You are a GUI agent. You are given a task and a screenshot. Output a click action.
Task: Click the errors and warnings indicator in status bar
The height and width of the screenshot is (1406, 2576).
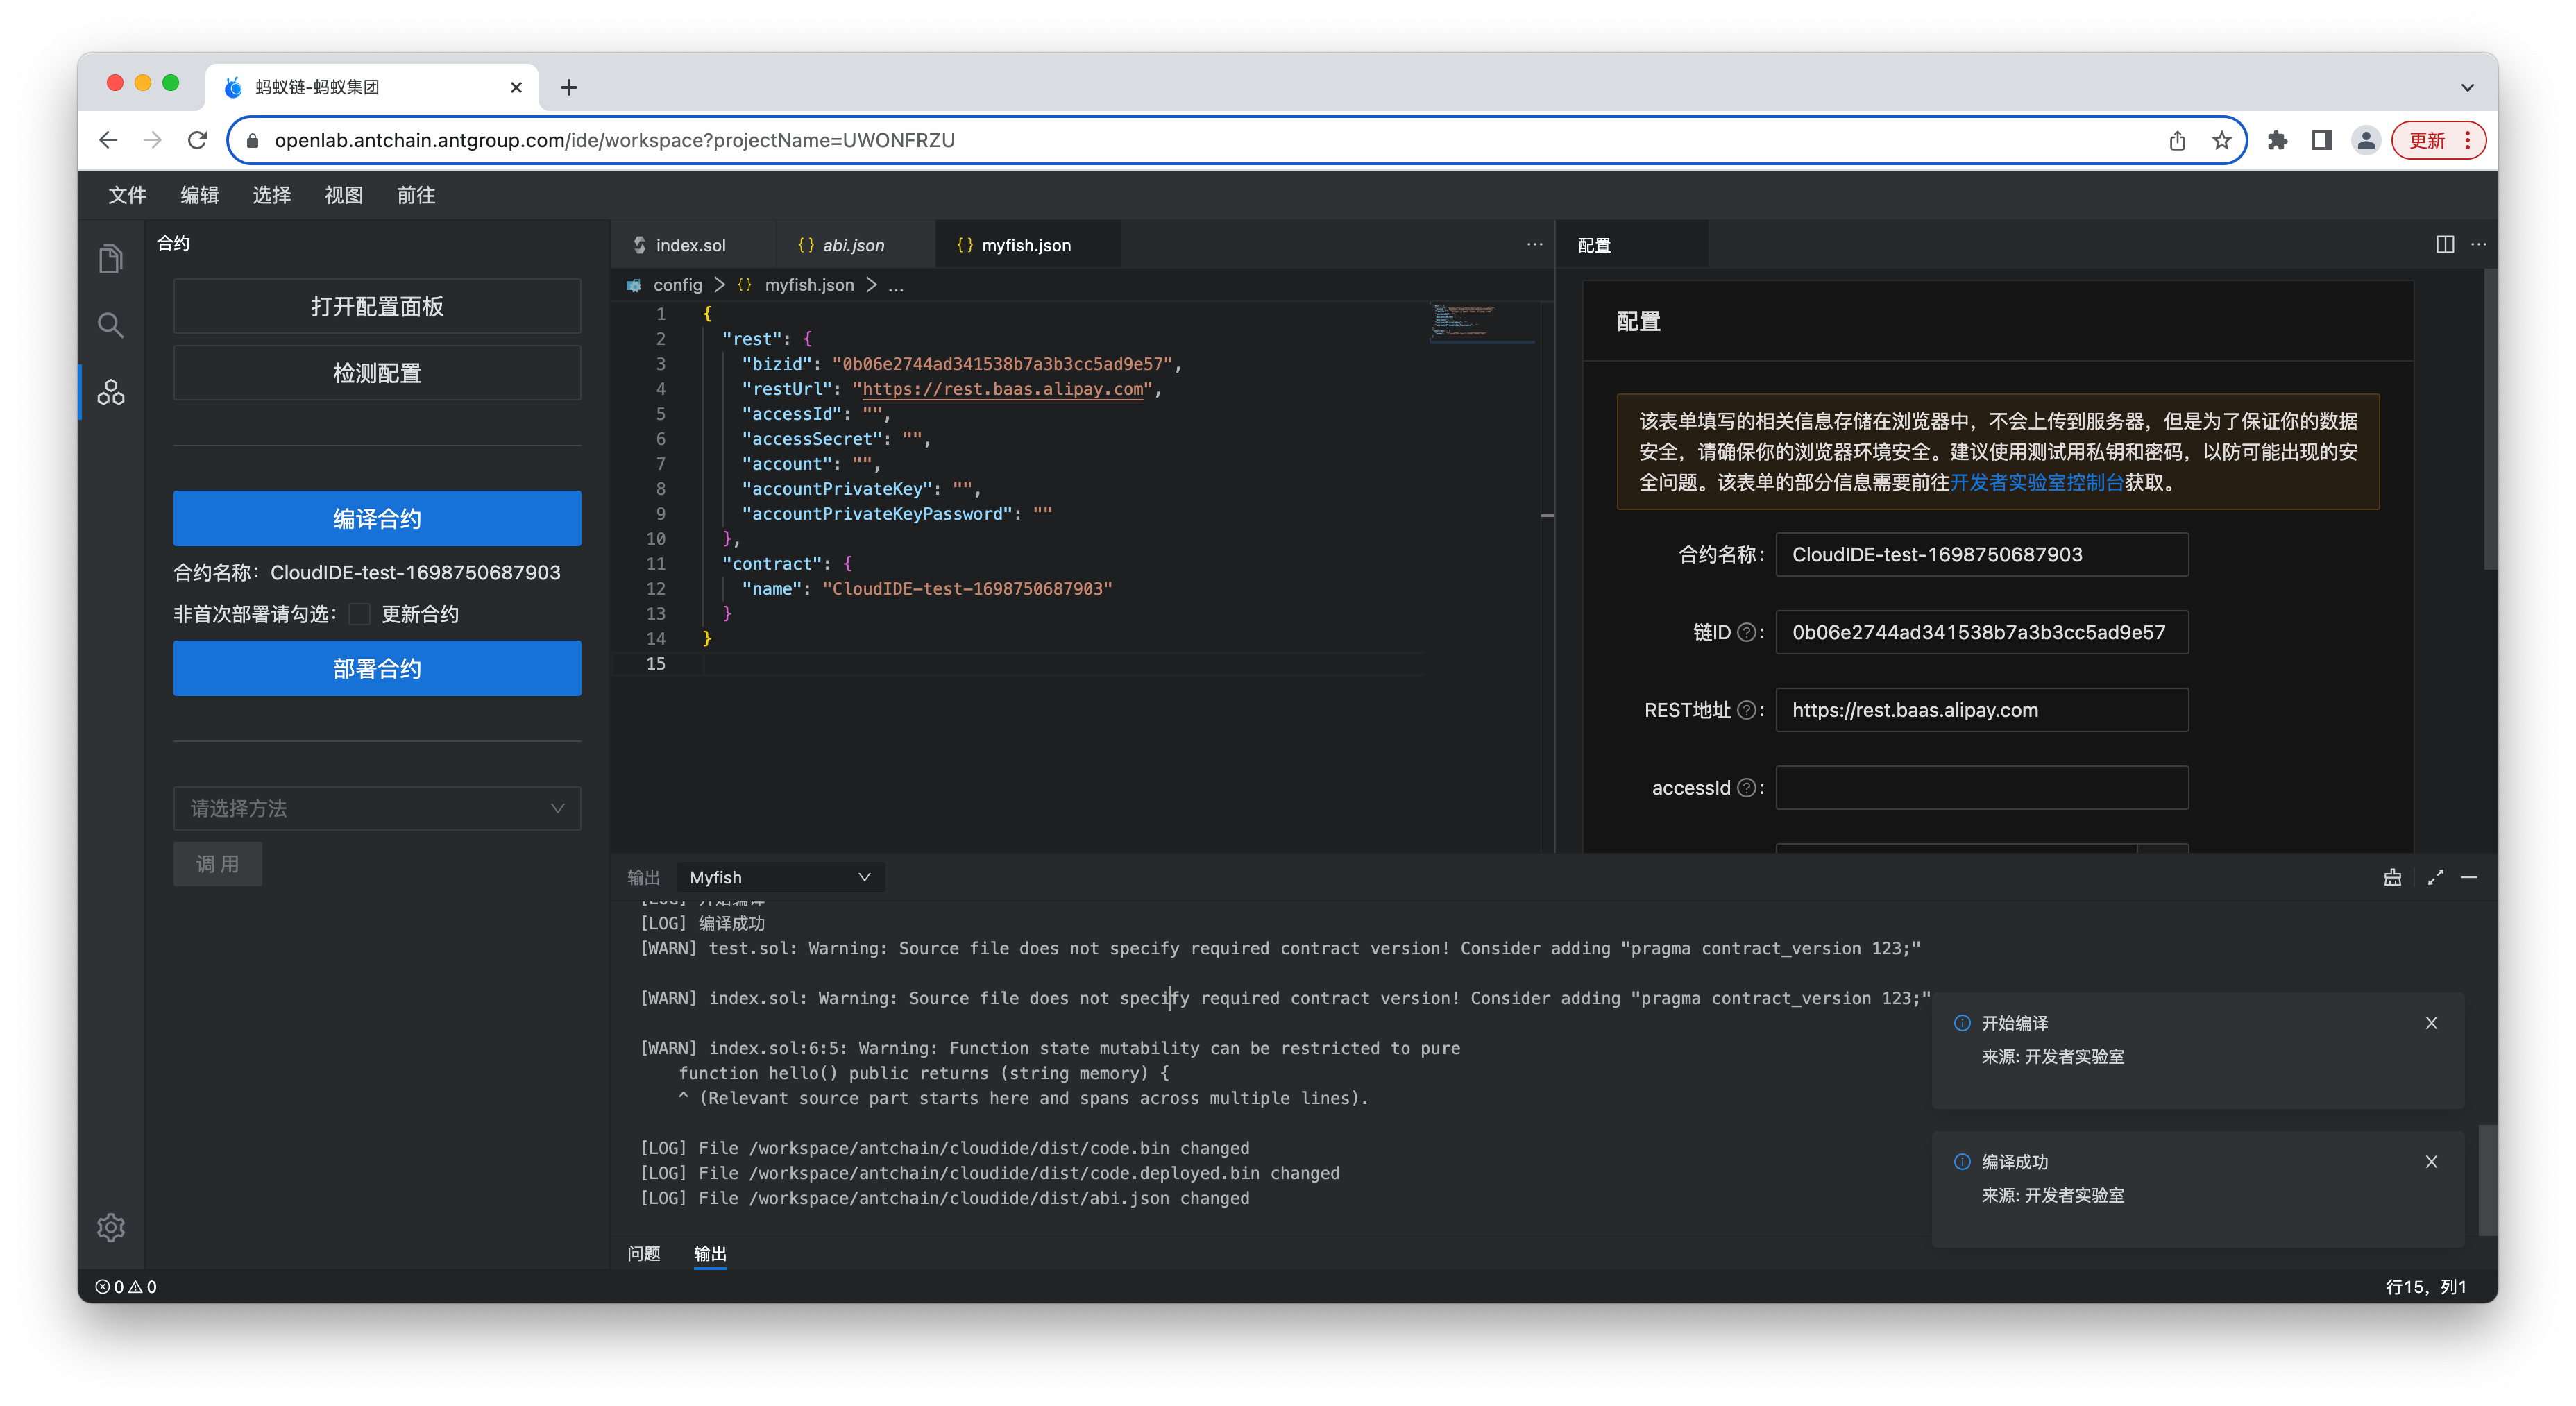click(x=126, y=1287)
